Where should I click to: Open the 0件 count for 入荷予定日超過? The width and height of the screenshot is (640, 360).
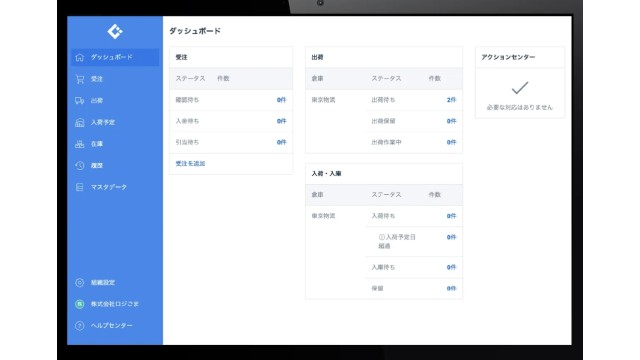[x=451, y=237]
